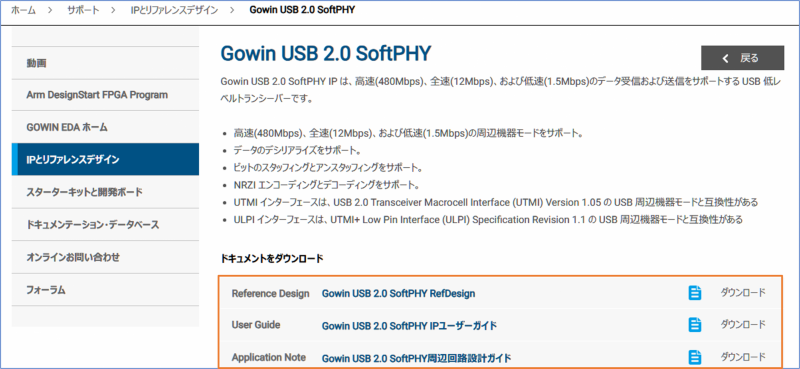Image resolution: width=800 pixels, height=369 pixels.
Task: Open Gowin USB 2.0 SoftPHY RefDesign link
Action: click(398, 293)
